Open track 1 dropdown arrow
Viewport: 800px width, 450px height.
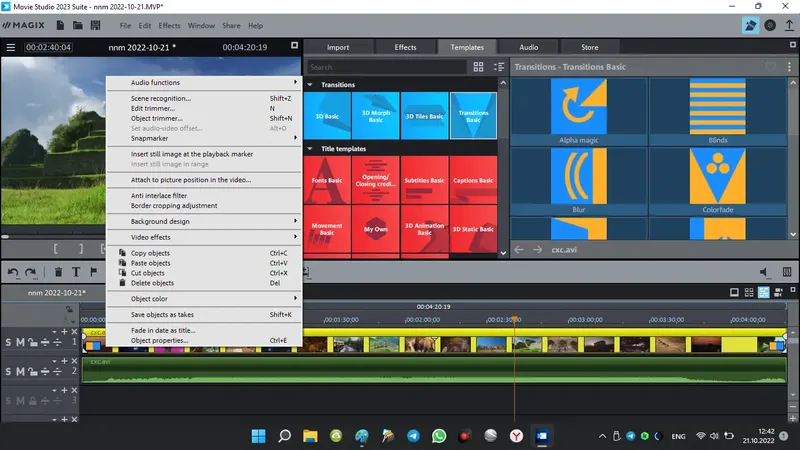(54, 332)
